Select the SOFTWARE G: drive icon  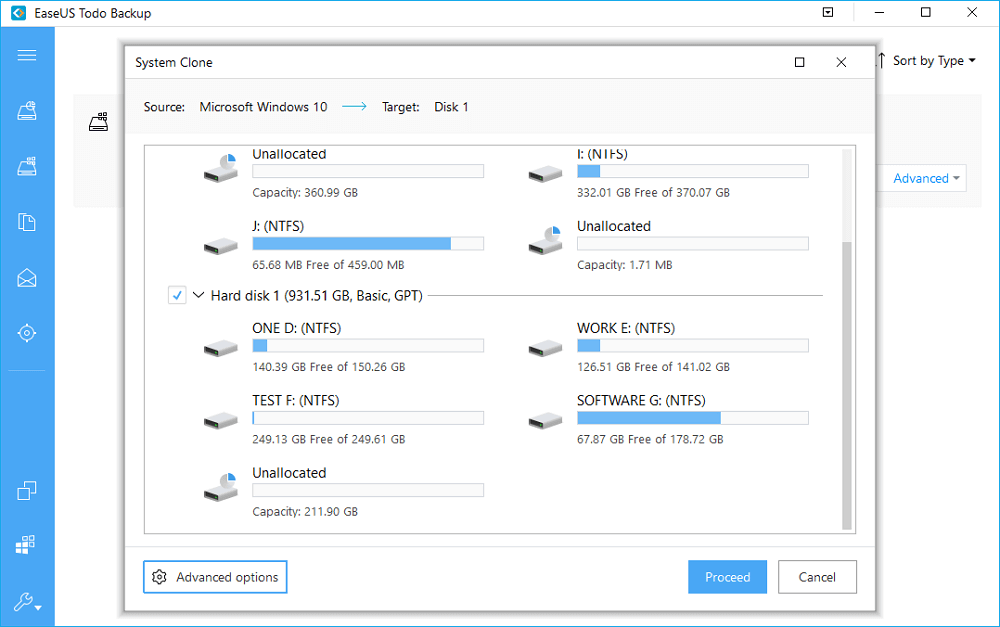click(545, 421)
